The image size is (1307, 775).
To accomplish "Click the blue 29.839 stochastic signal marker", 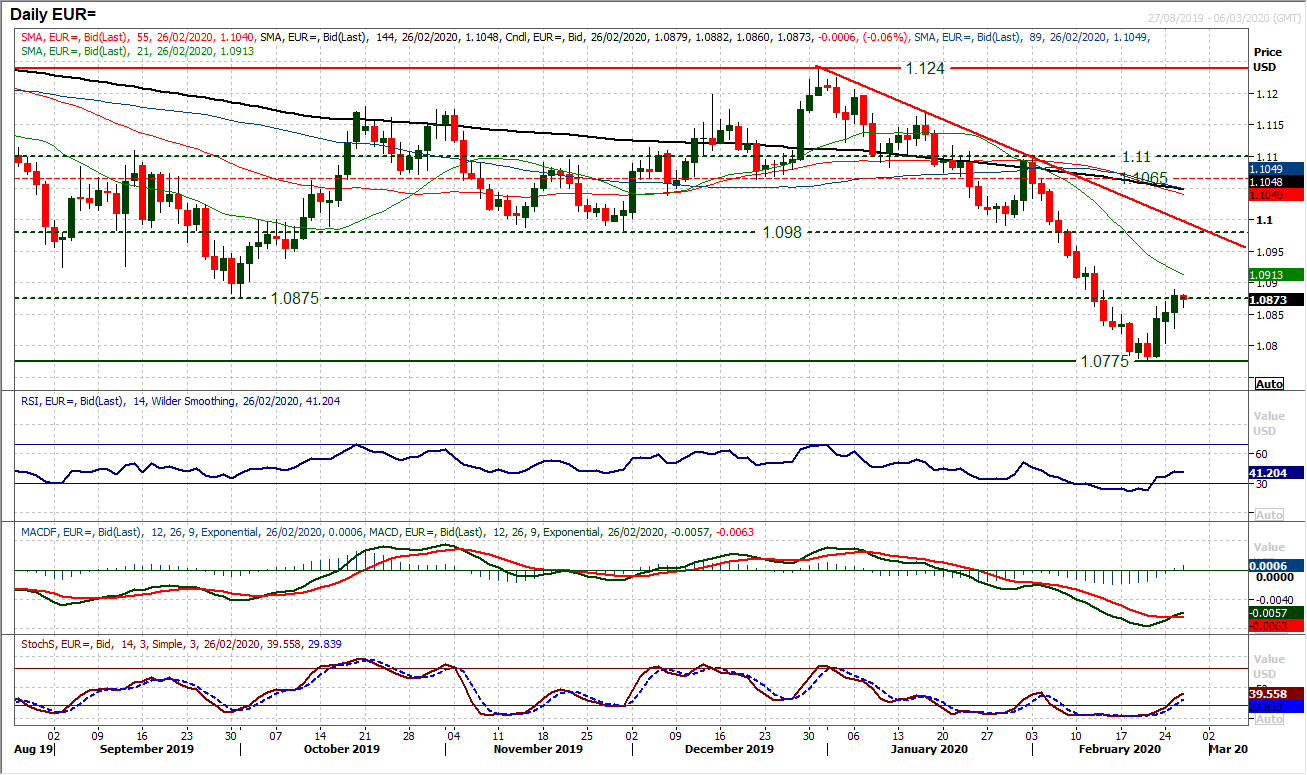I will 1266,705.
